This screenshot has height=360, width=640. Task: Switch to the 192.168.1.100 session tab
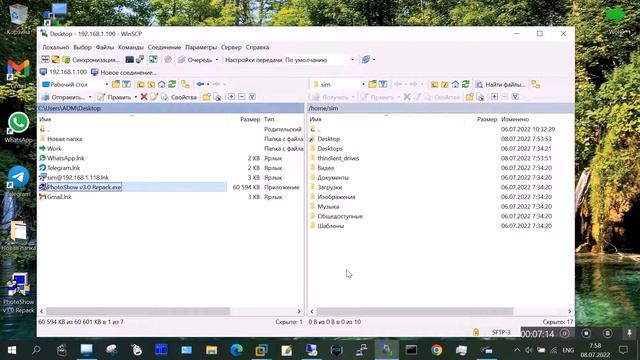(63, 72)
